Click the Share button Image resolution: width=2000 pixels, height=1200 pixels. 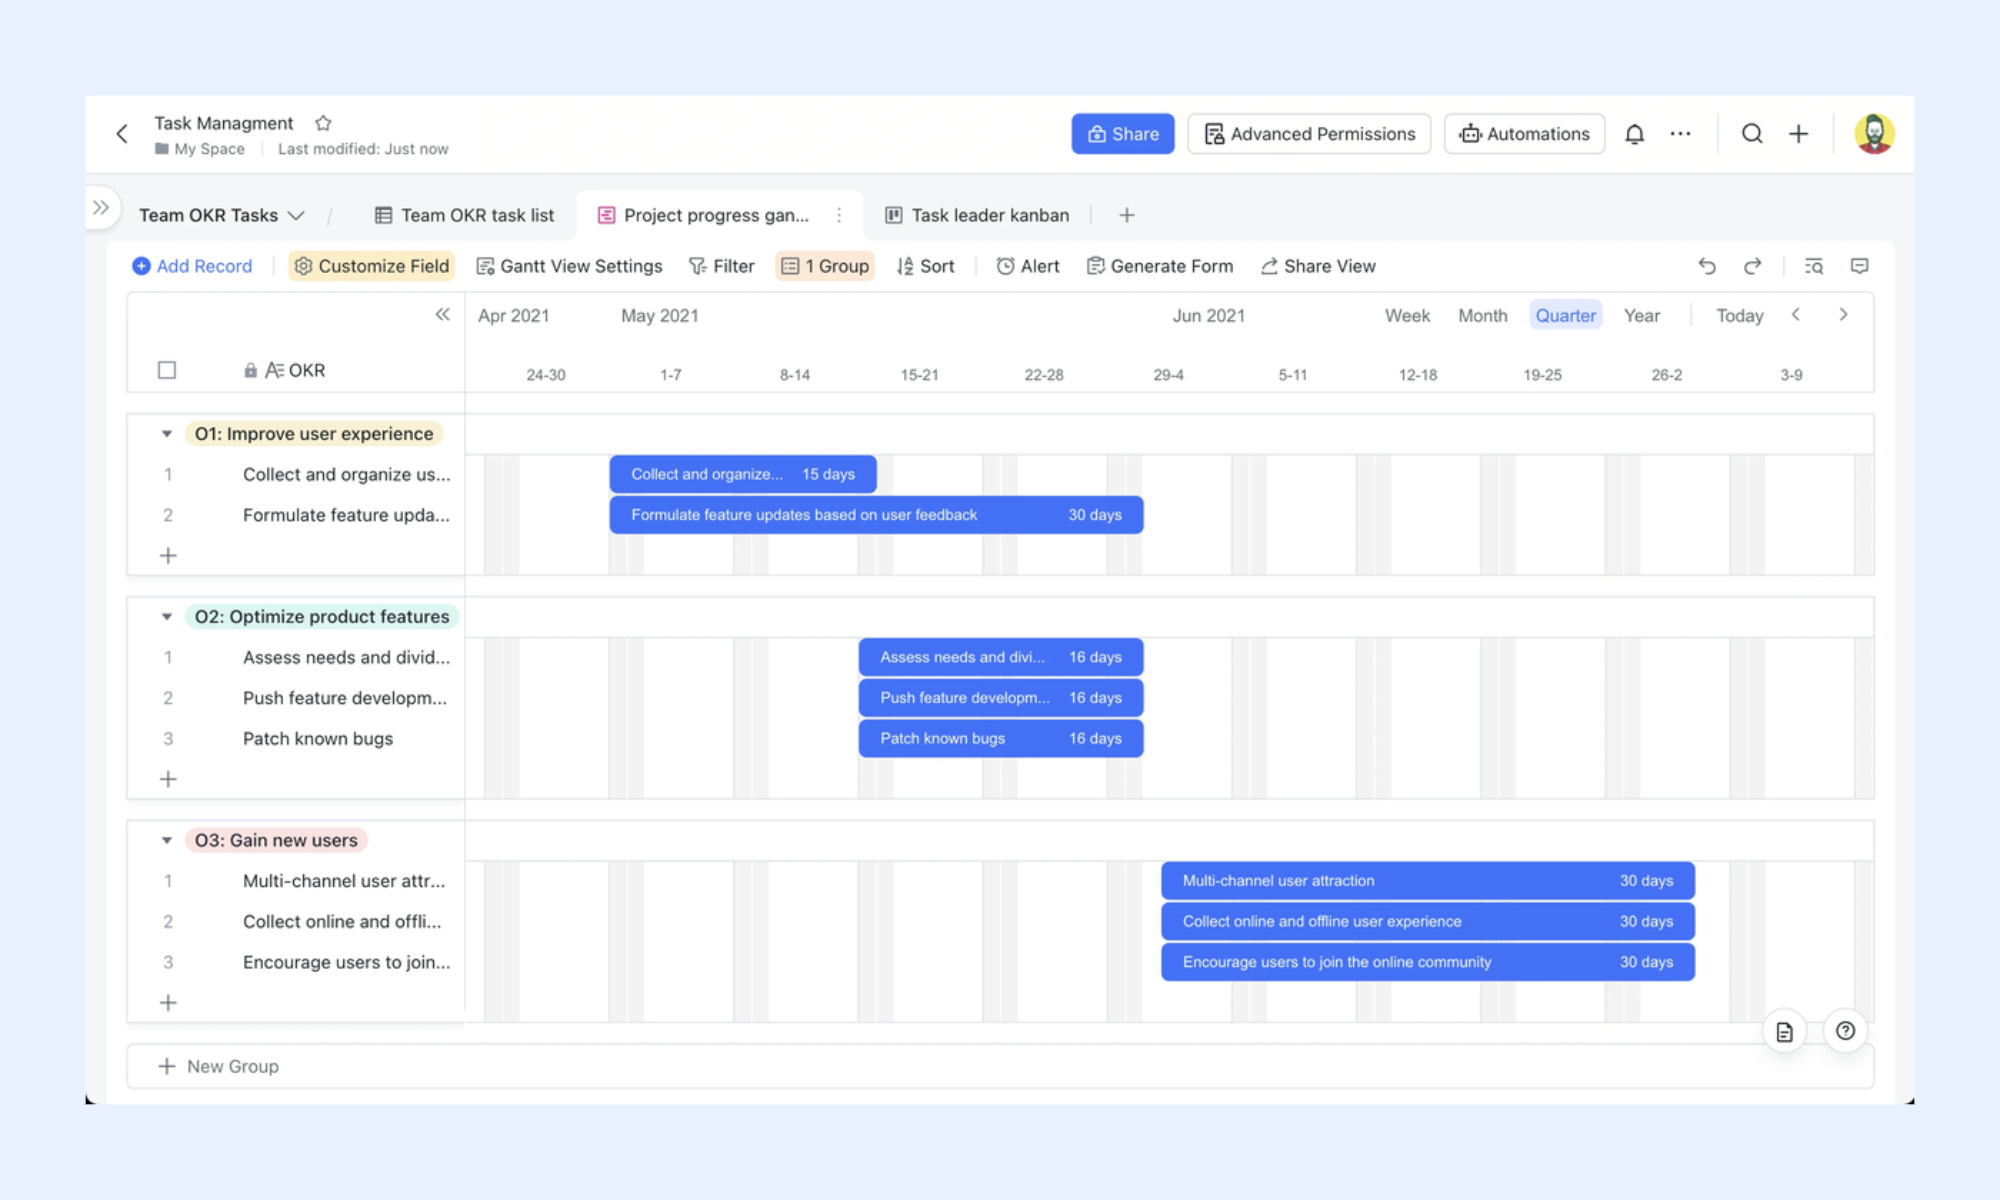[1122, 134]
